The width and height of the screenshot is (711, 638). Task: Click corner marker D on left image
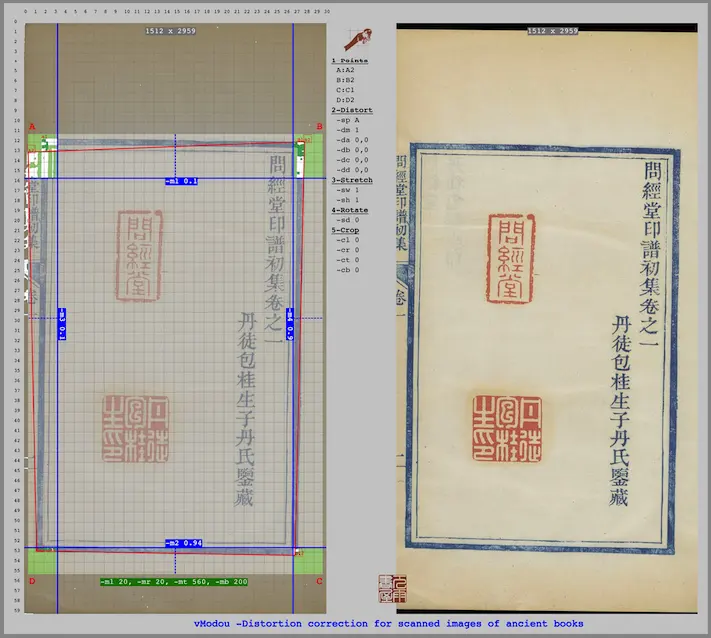[32, 581]
